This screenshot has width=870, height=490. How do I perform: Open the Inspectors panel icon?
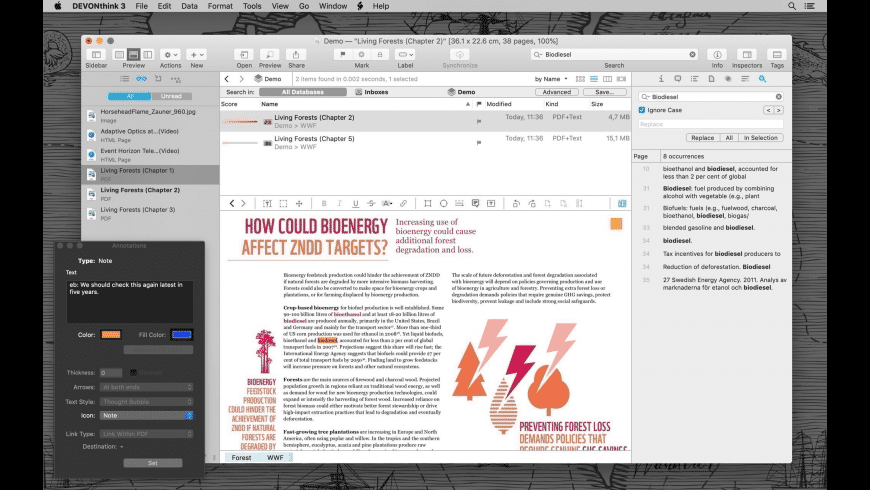tap(747, 54)
